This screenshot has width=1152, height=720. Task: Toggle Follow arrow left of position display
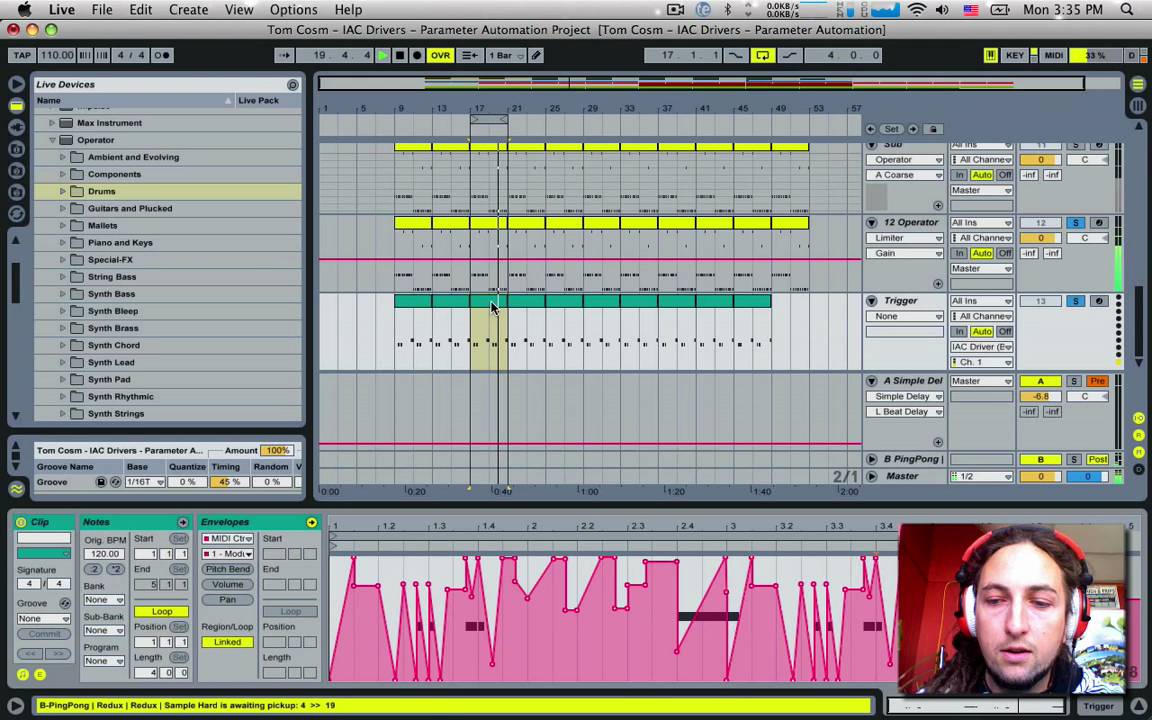click(x=284, y=55)
